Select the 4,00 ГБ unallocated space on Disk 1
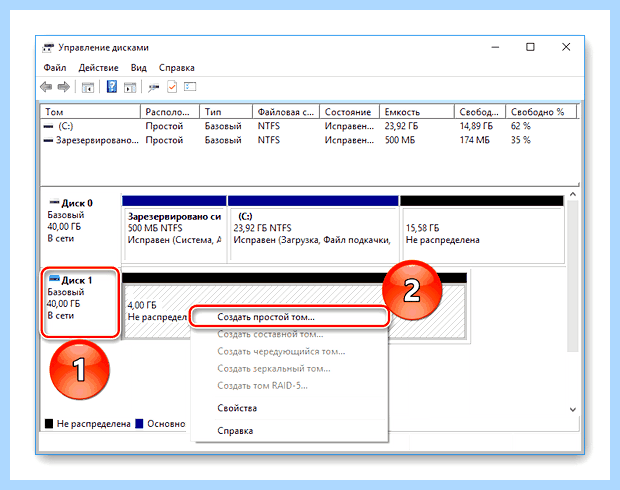The height and width of the screenshot is (490, 620). click(x=295, y=306)
